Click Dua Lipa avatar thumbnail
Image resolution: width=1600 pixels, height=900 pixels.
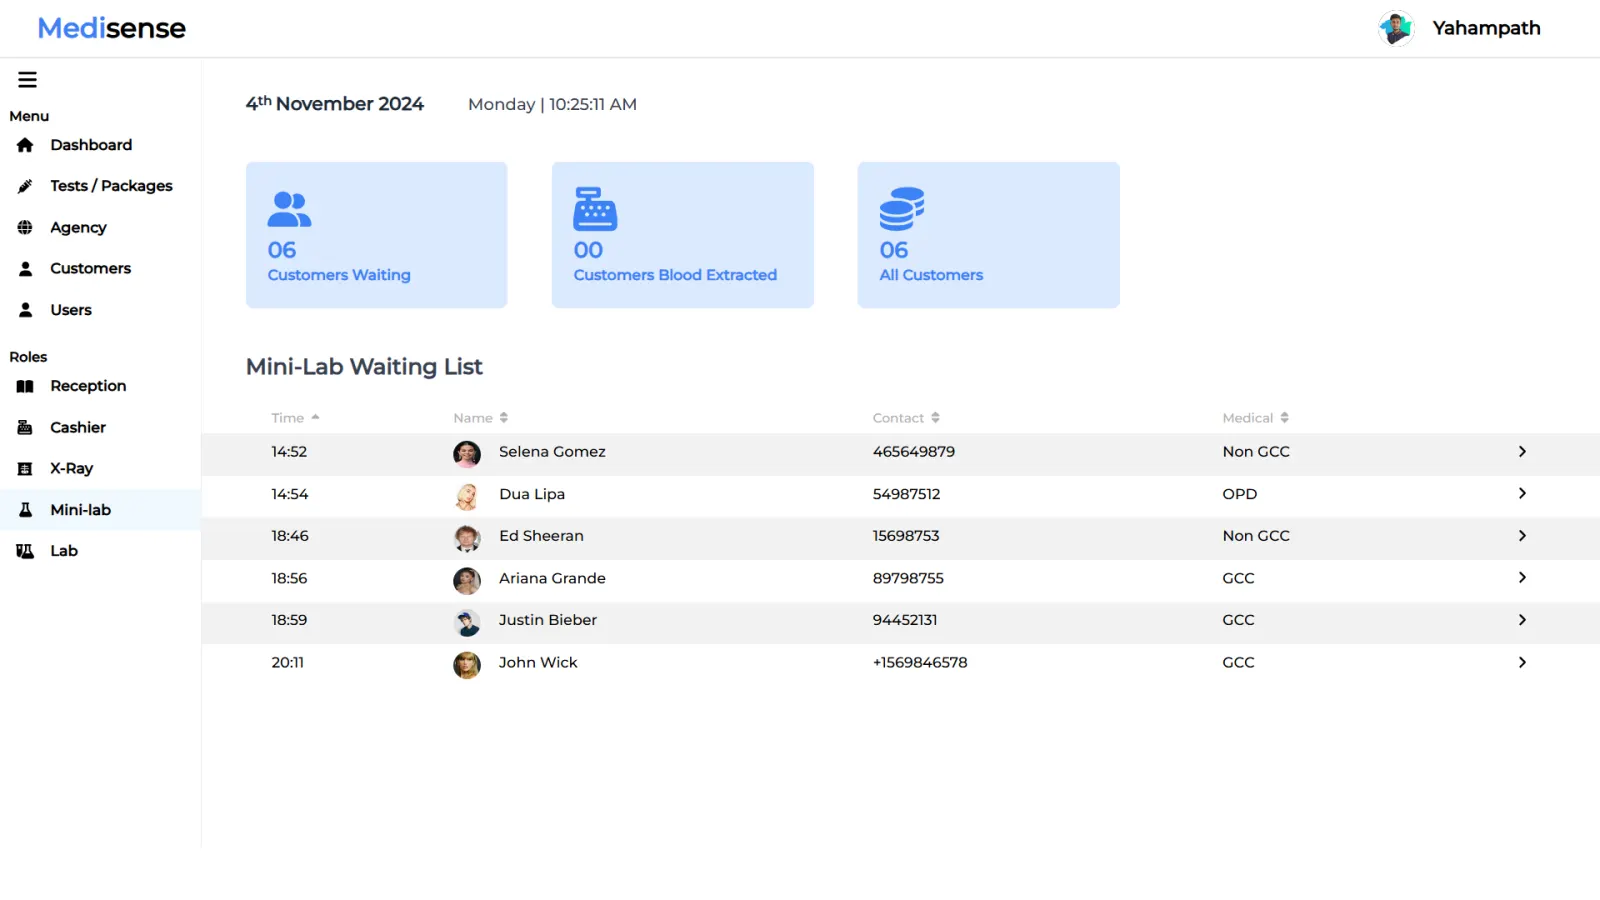pyautogui.click(x=467, y=496)
